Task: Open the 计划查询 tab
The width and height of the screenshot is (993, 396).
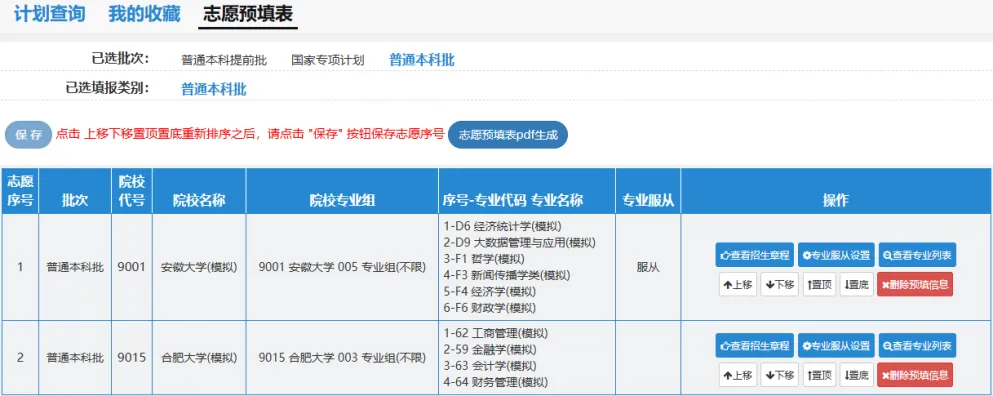Action: 49,14
